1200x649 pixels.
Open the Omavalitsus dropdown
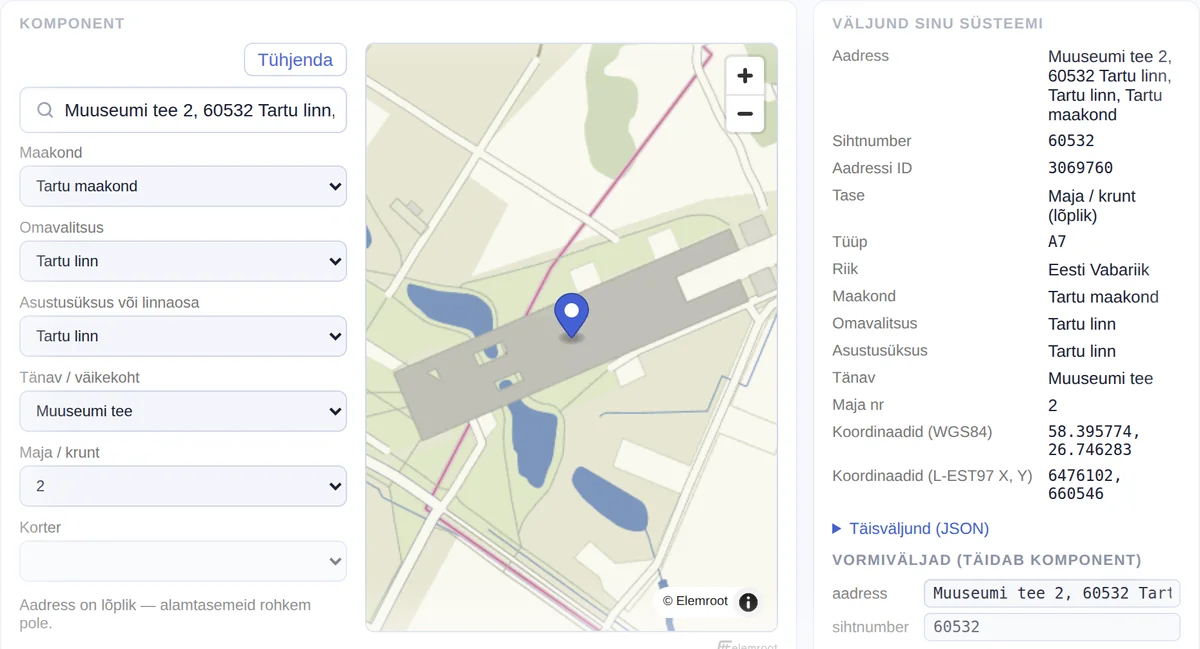tap(183, 261)
